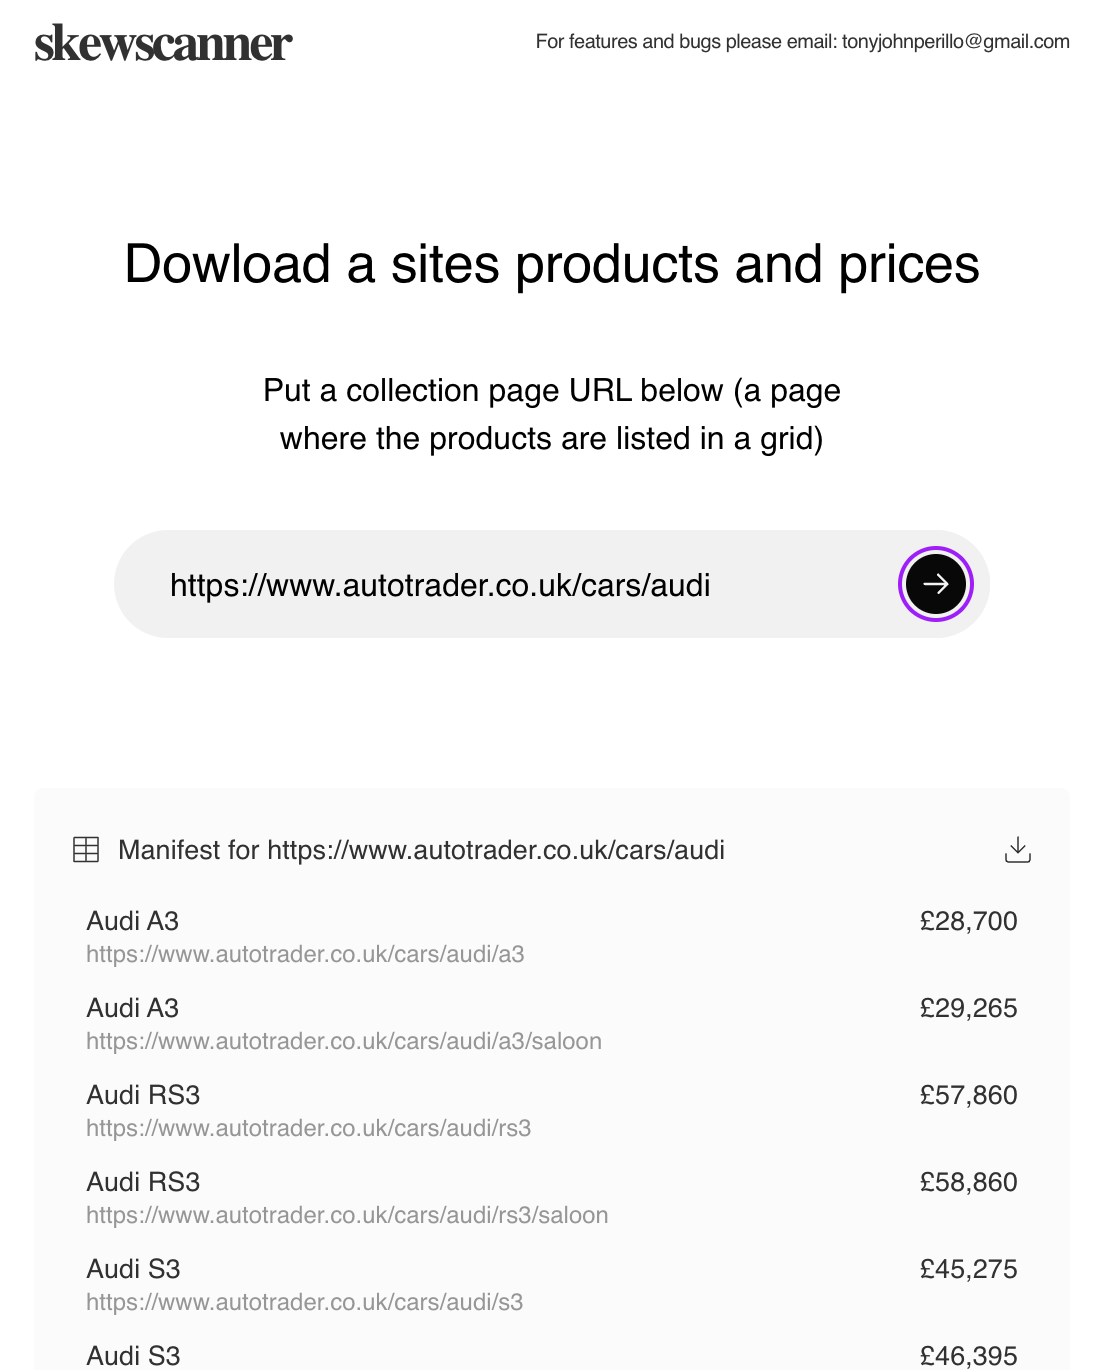1106x1370 pixels.
Task: Click the tonyjohnperillo@gmail.com email address
Action: tap(956, 42)
